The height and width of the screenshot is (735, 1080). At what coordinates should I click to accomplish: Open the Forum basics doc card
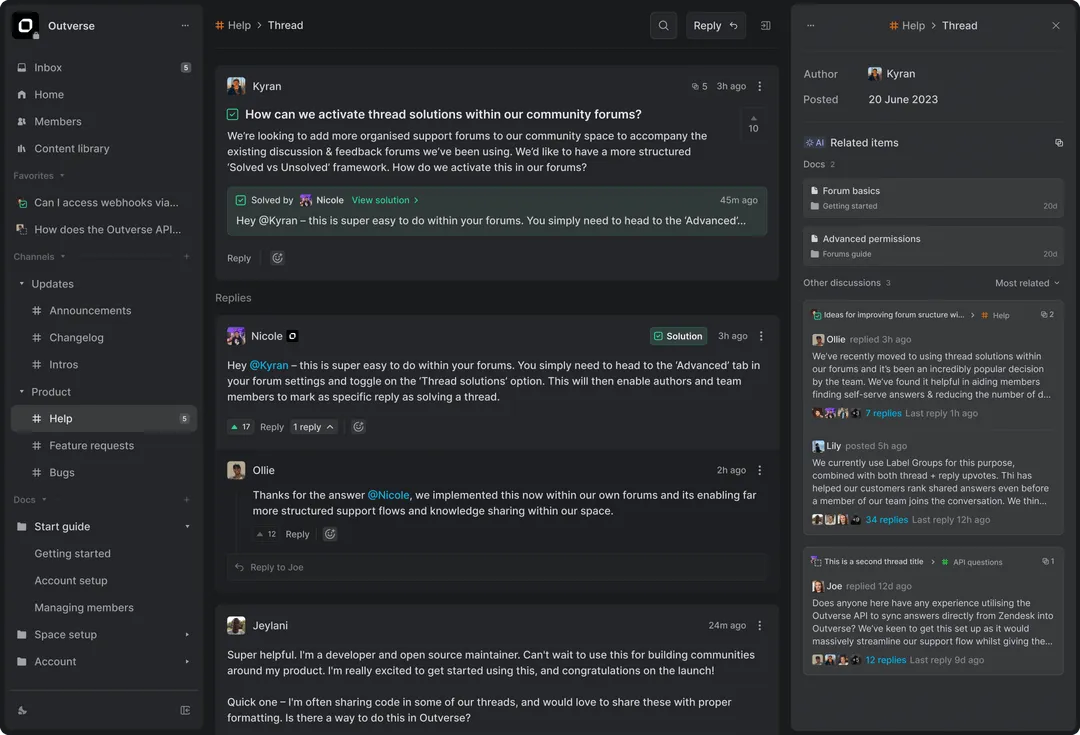933,198
